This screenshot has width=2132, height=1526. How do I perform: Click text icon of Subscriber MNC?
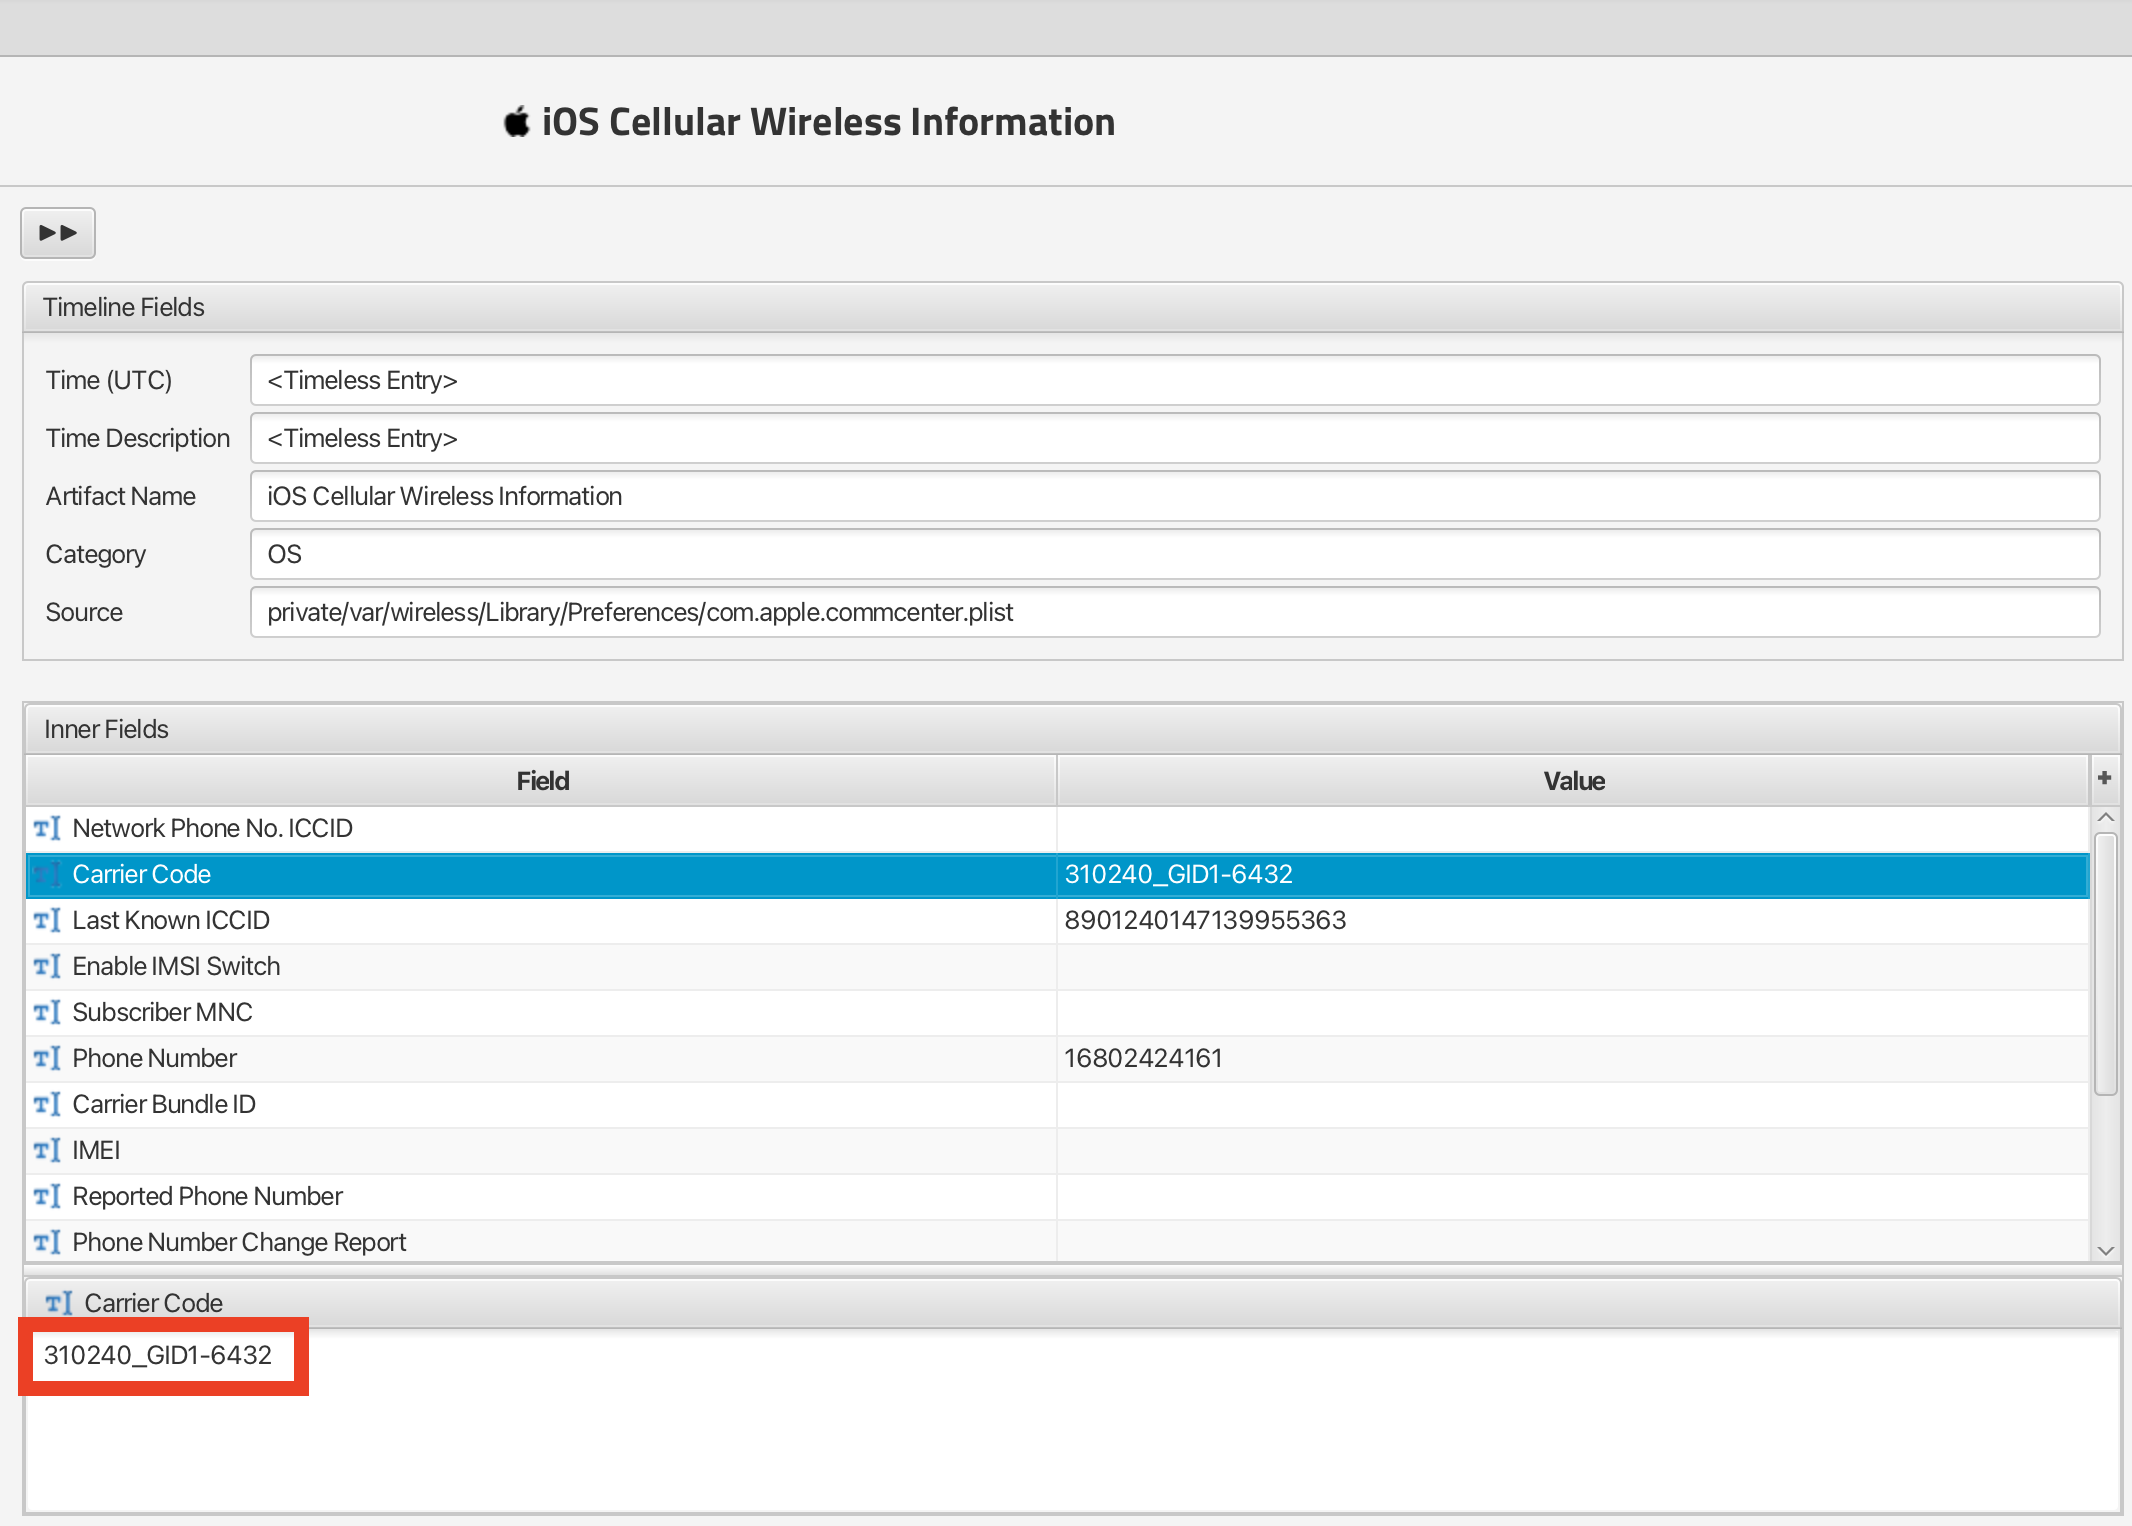click(47, 1012)
